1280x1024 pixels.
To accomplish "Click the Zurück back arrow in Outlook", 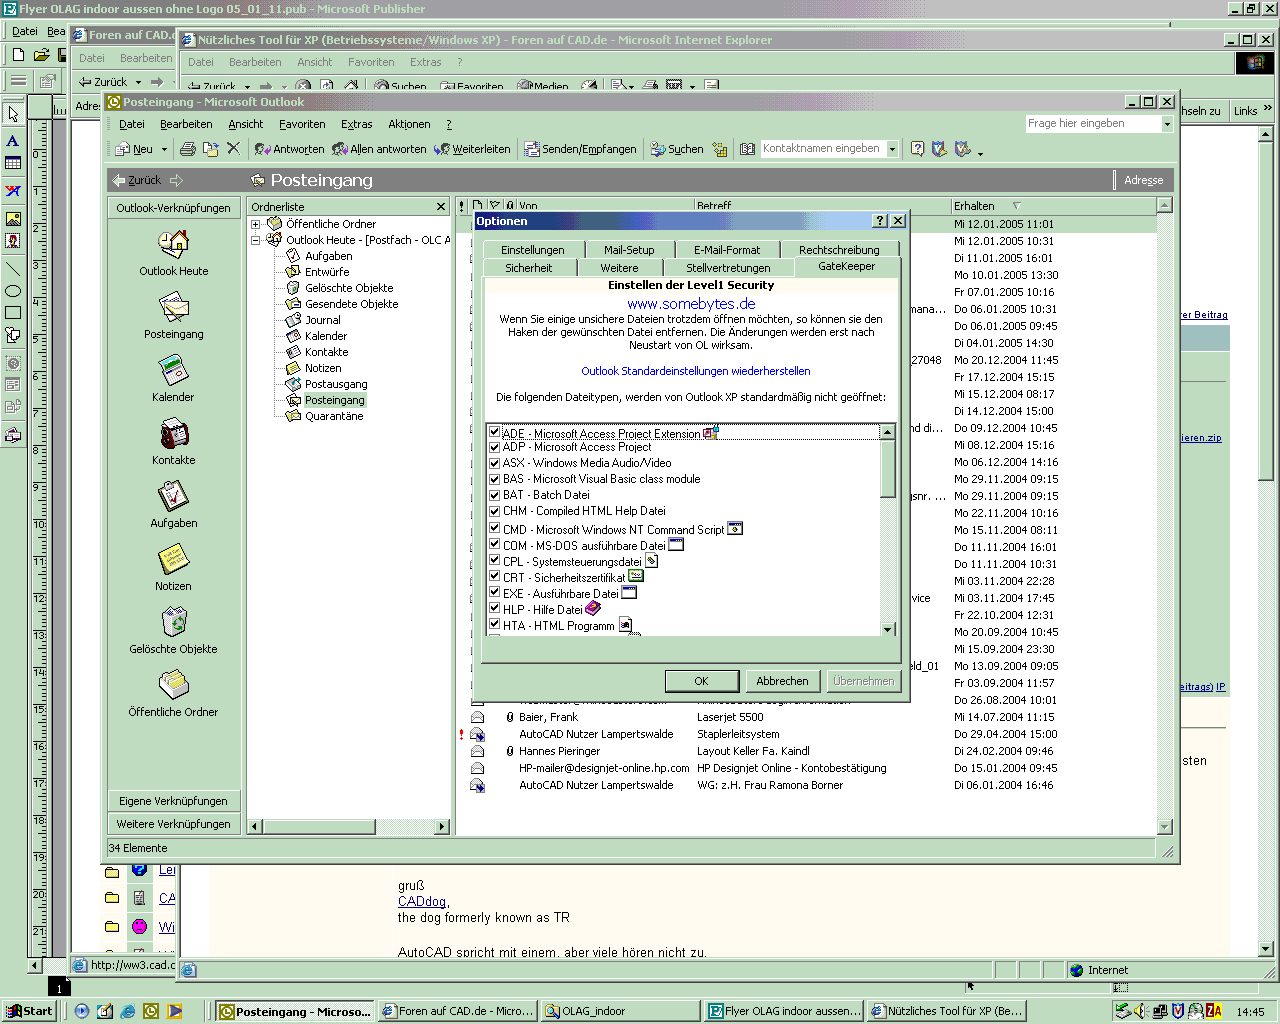I will (x=137, y=180).
